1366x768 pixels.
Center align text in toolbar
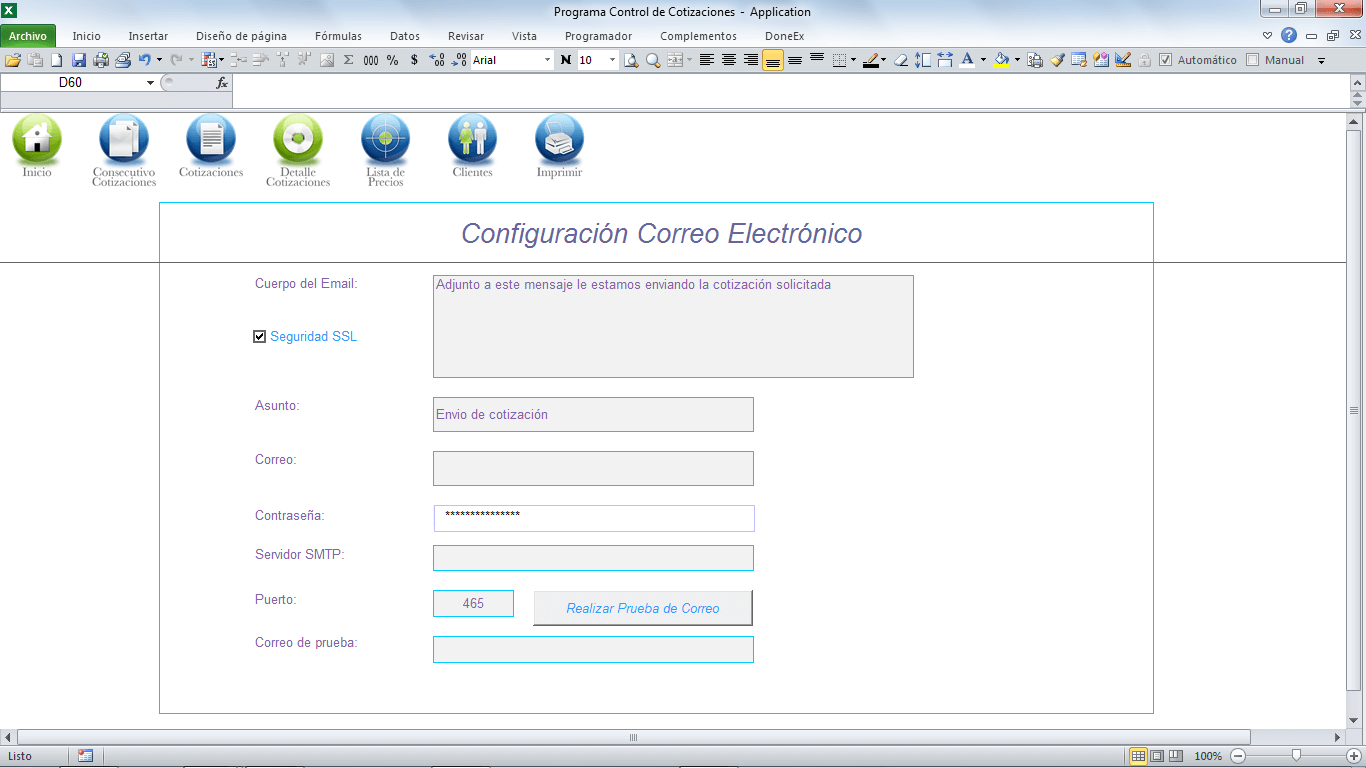[729, 60]
